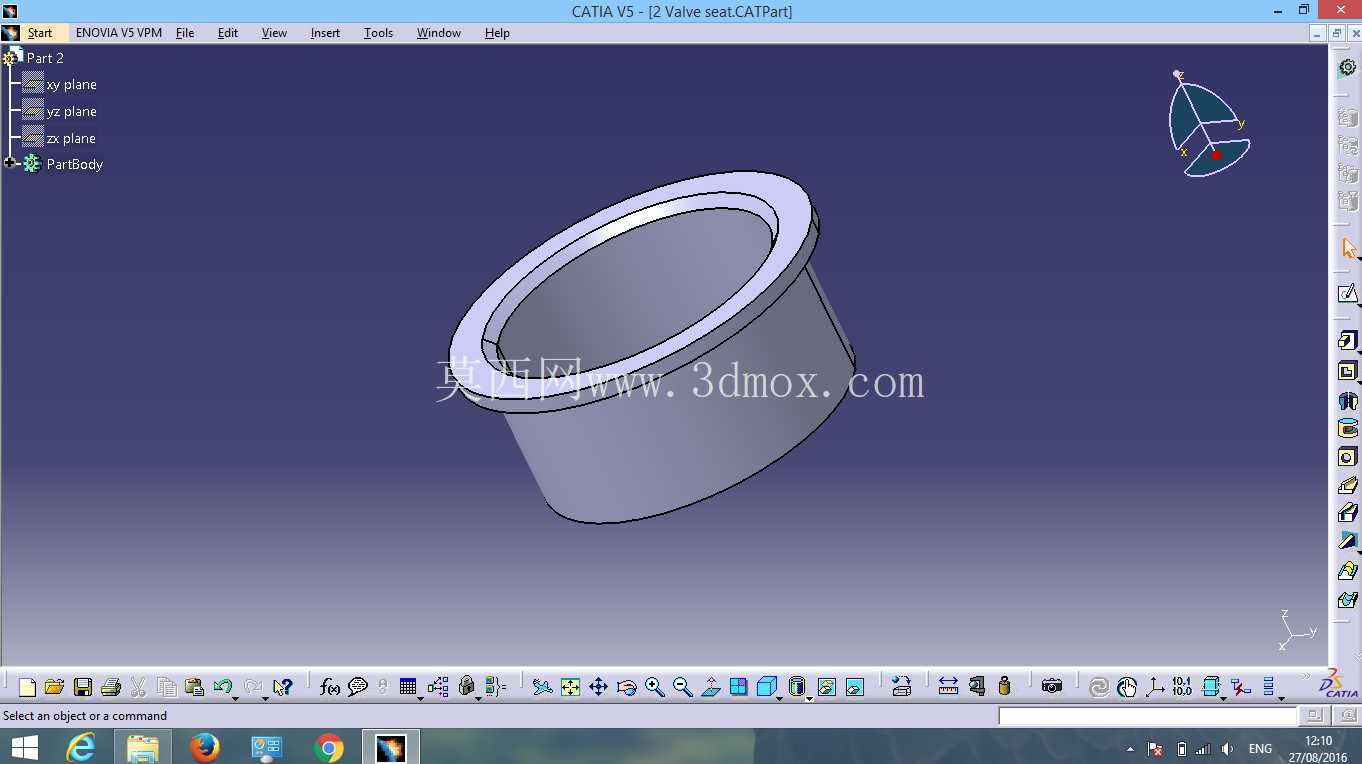Open the view mode dropdown arrow
This screenshot has width=1362, height=764.
809,697
